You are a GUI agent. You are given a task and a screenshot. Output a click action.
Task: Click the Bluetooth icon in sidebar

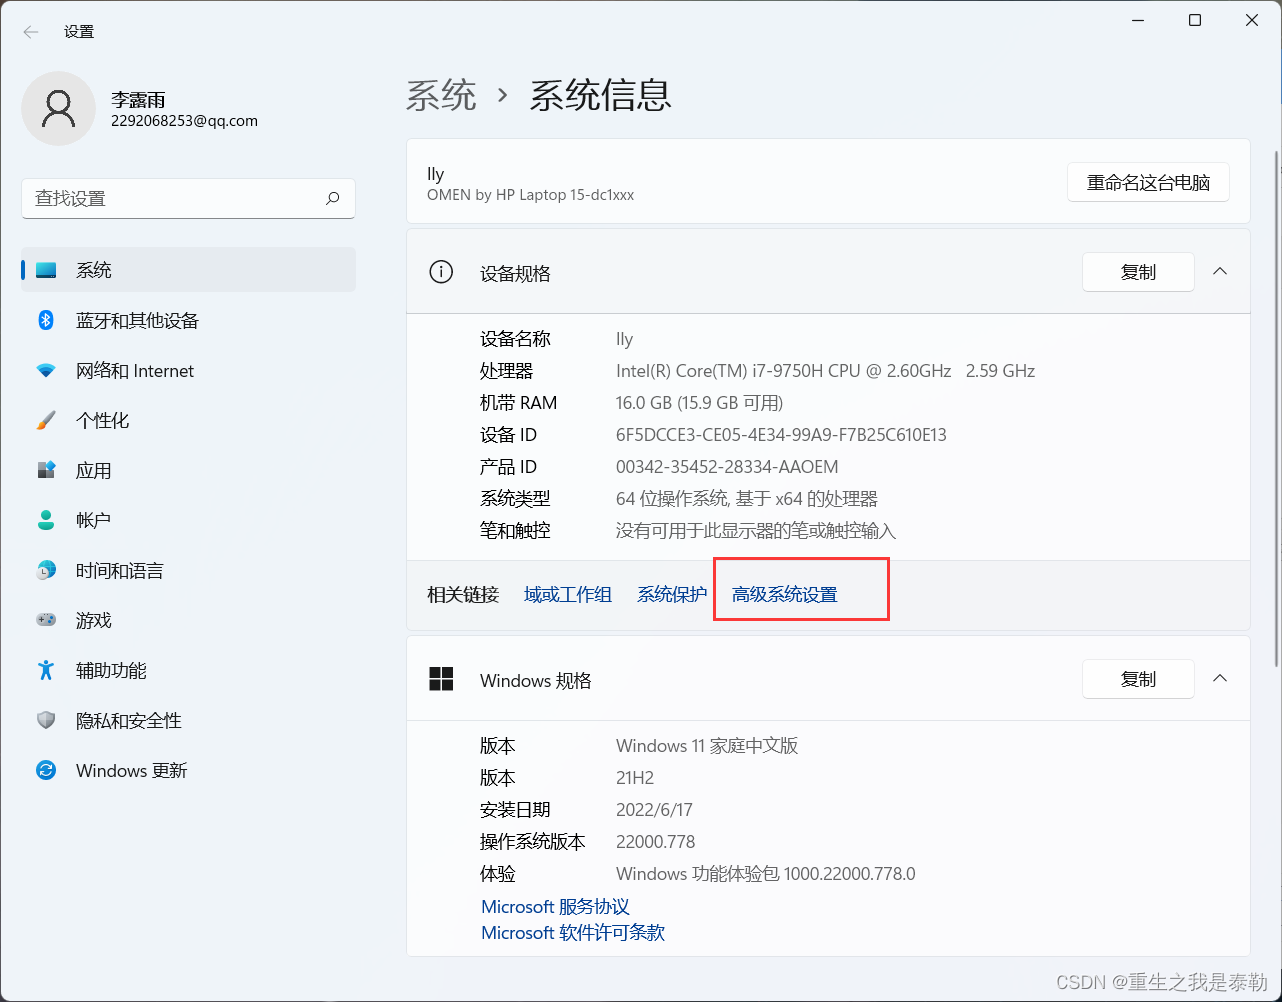(x=46, y=320)
